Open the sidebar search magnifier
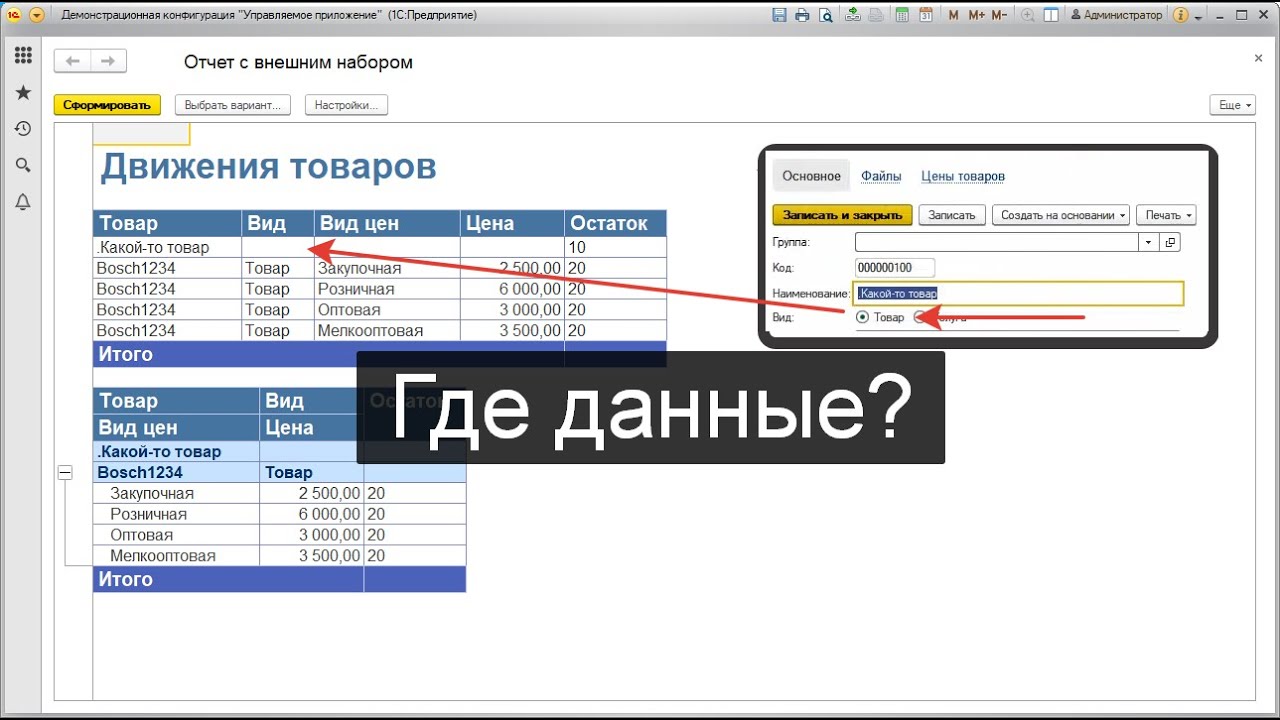The image size is (1280, 720). click(23, 165)
